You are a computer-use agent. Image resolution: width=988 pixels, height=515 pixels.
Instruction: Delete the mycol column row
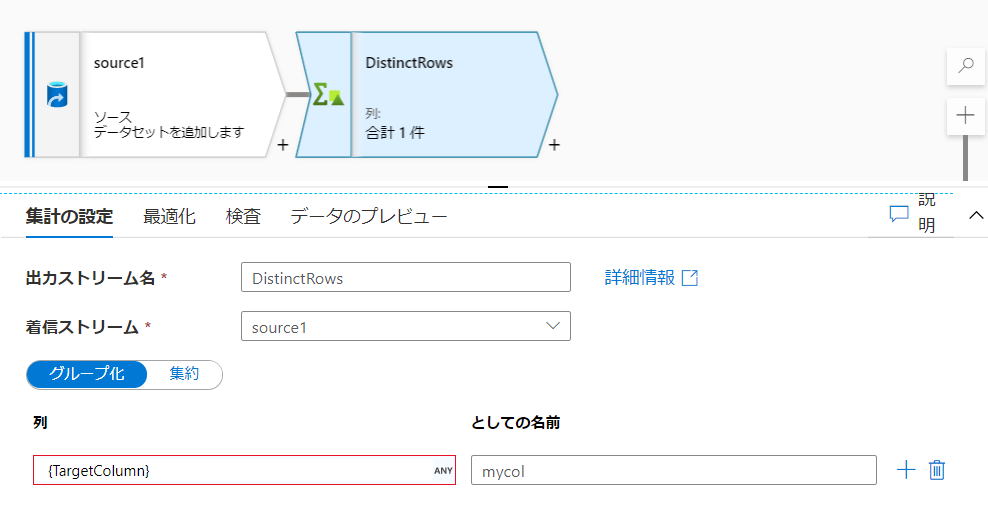click(937, 470)
